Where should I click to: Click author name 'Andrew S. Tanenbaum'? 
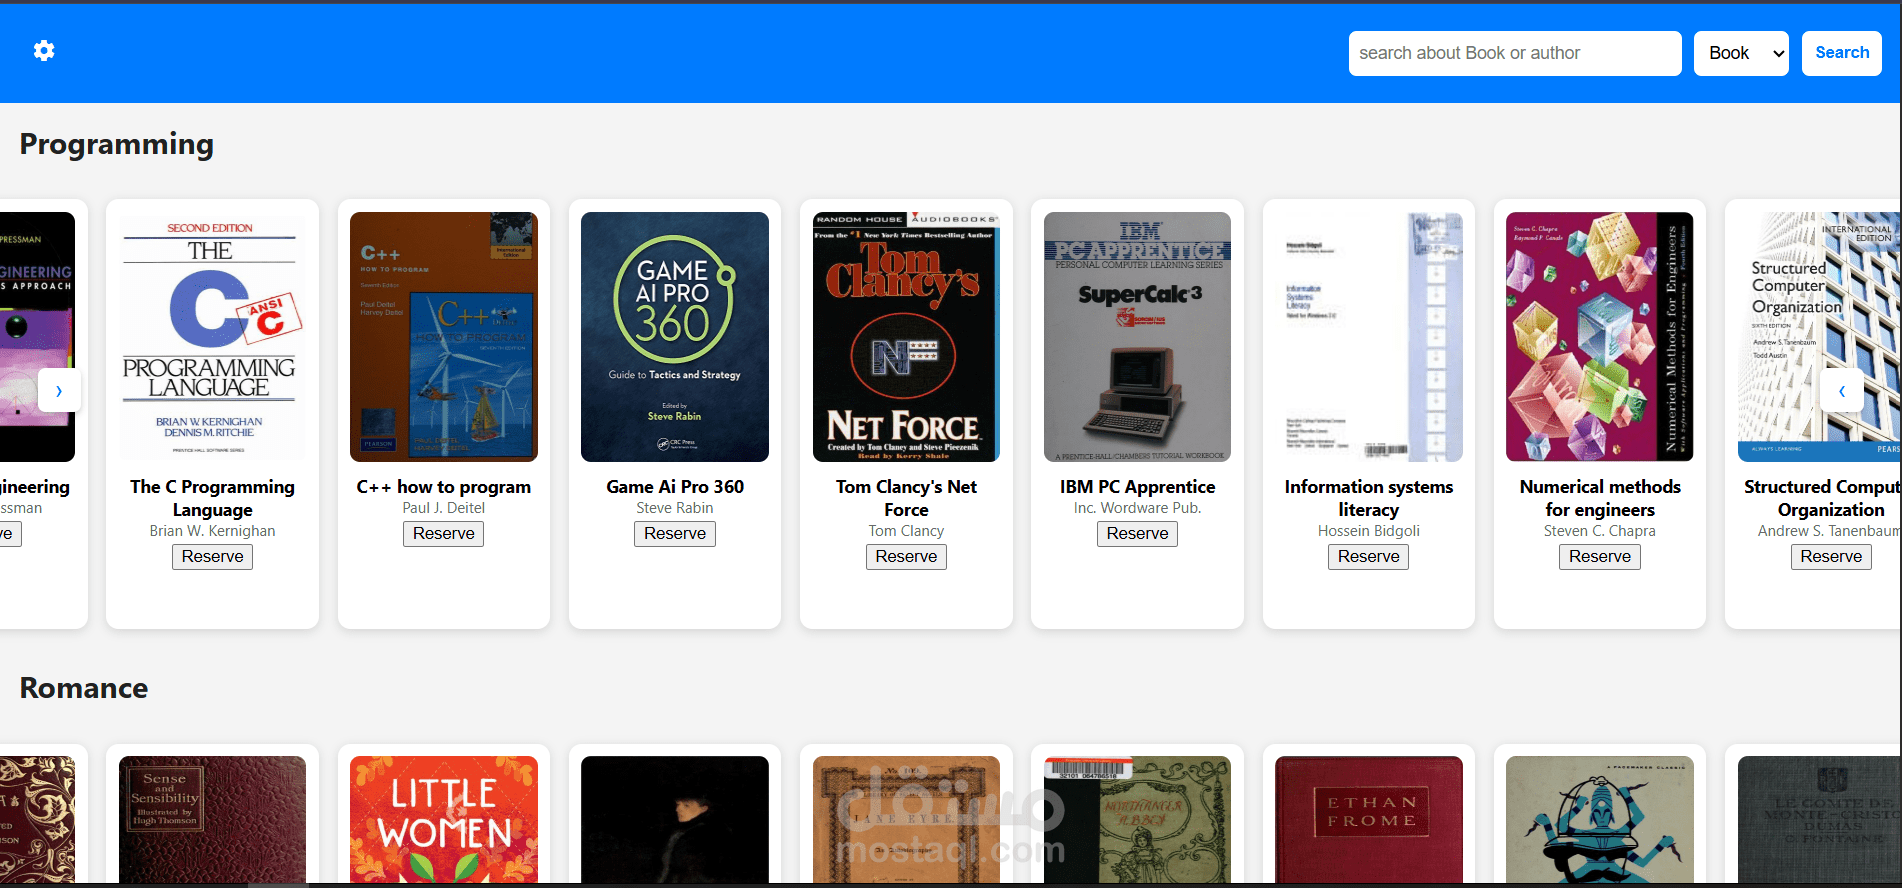pos(1829,531)
